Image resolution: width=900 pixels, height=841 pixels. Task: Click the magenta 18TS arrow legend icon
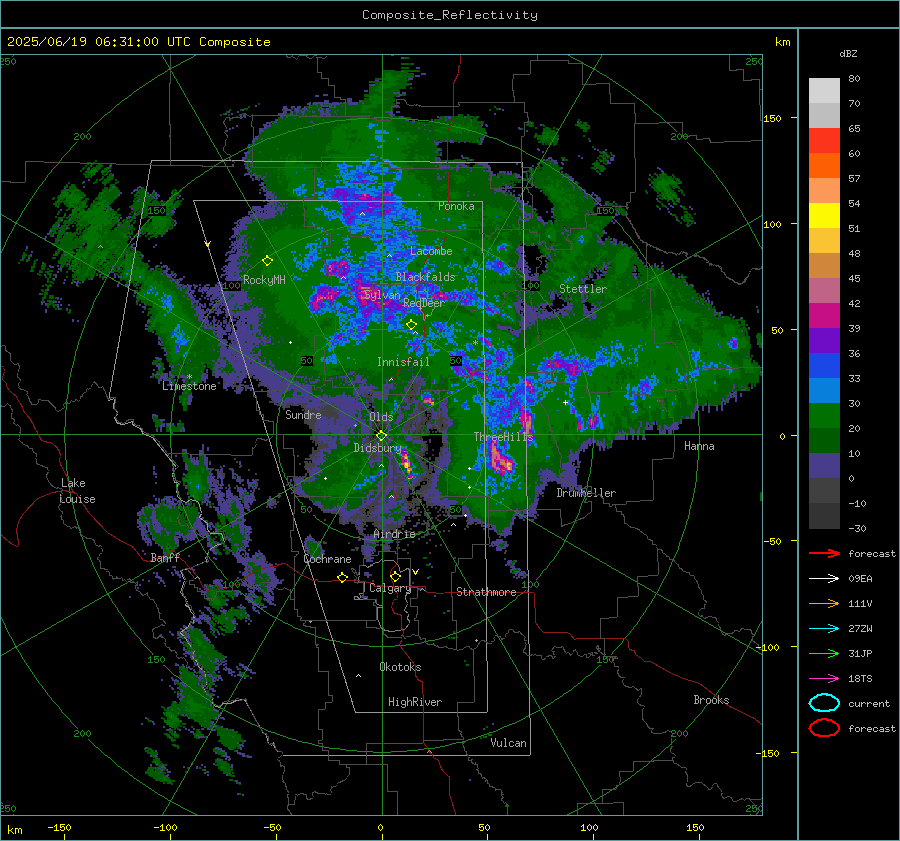coord(824,679)
